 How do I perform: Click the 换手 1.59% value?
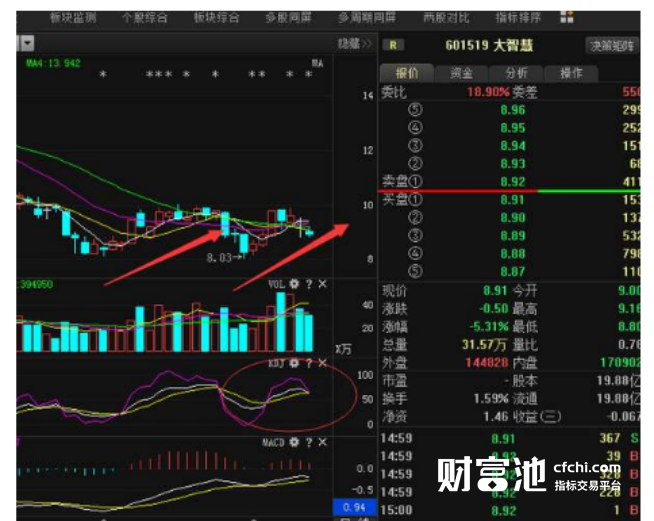tap(491, 399)
